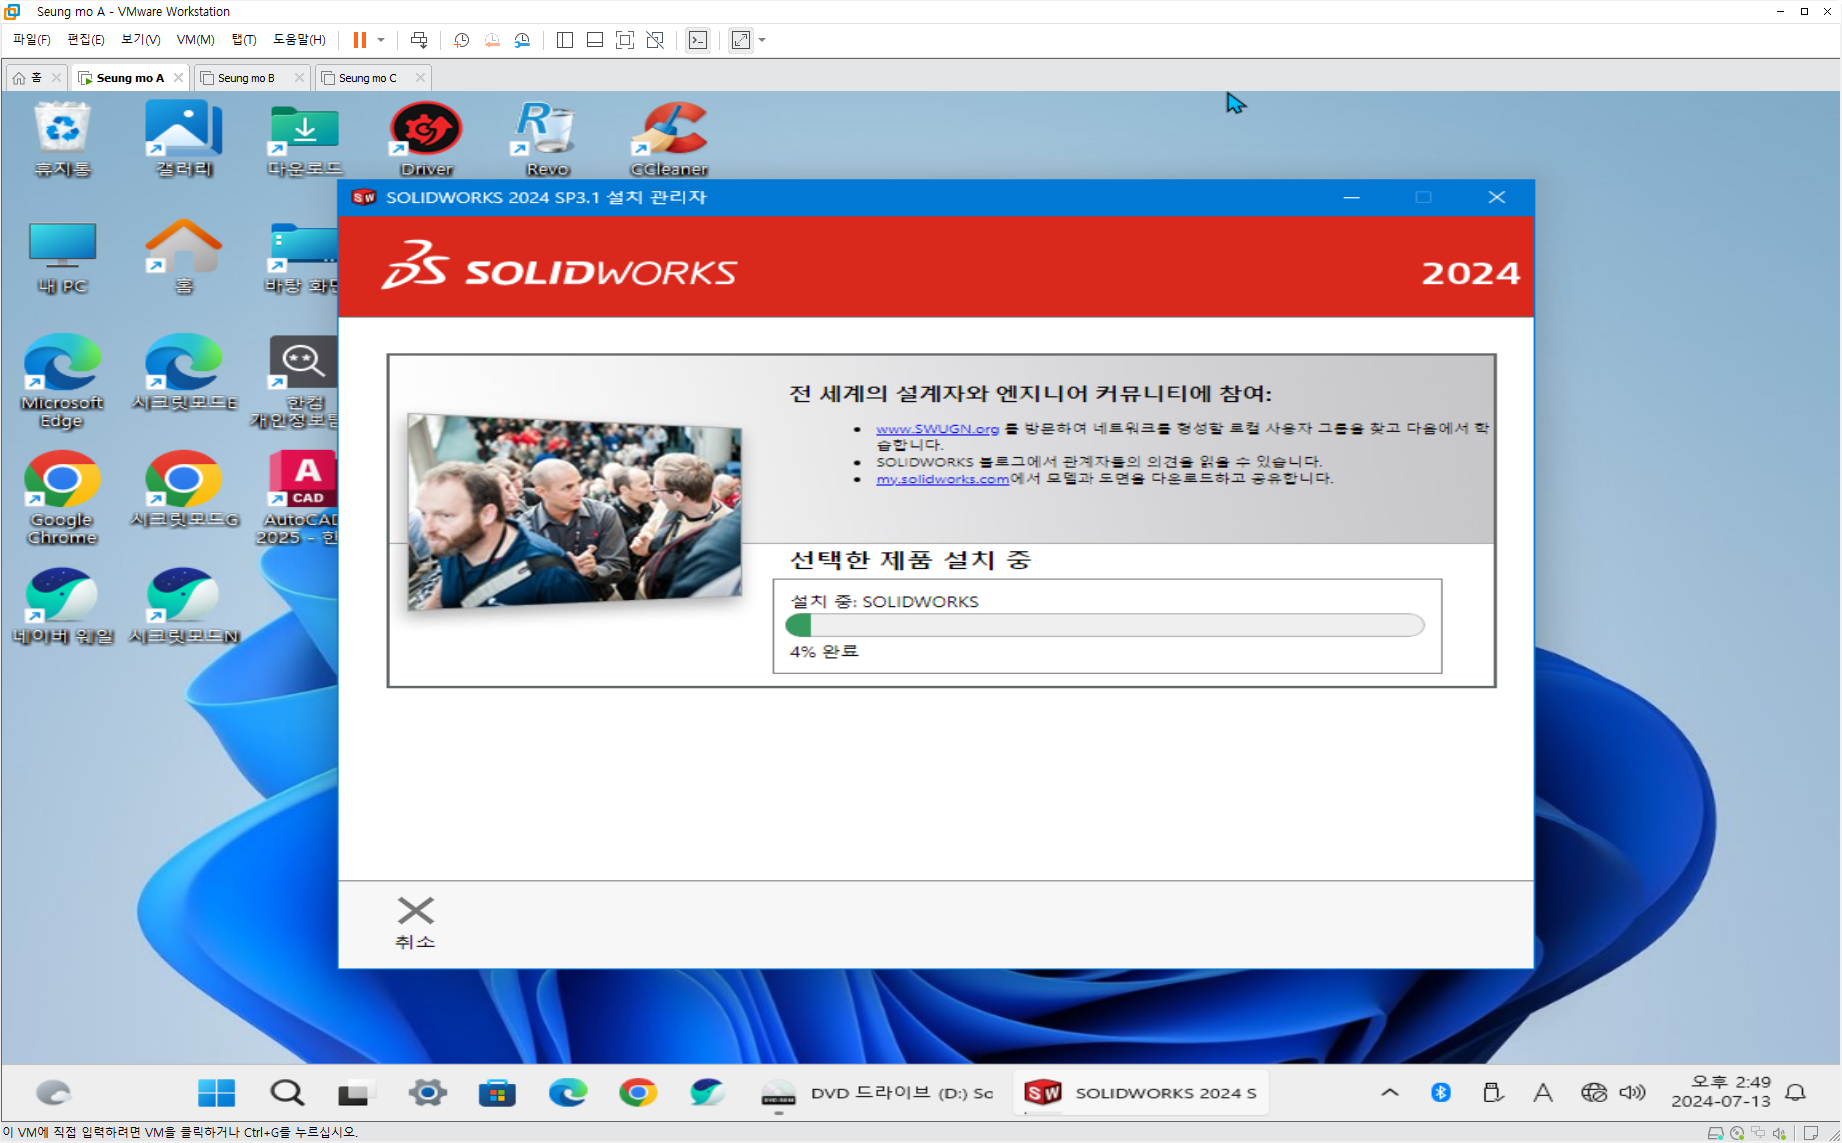Show hidden tray icons chevron
Screen dimensions: 1842x1143
point(1390,1092)
